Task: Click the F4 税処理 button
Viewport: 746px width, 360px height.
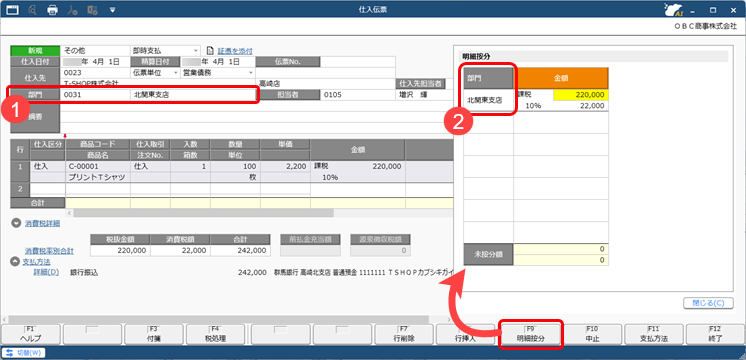Action: tap(215, 334)
